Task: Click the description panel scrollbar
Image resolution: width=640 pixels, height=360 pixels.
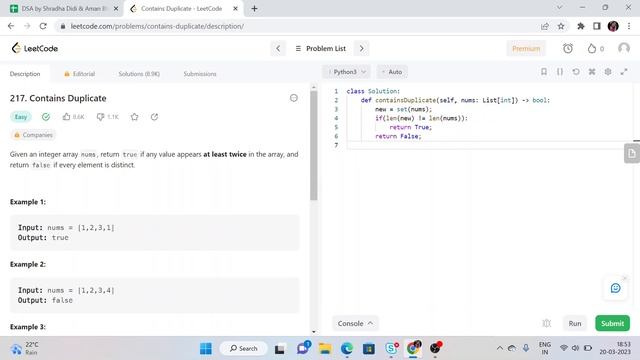Action: [313, 145]
